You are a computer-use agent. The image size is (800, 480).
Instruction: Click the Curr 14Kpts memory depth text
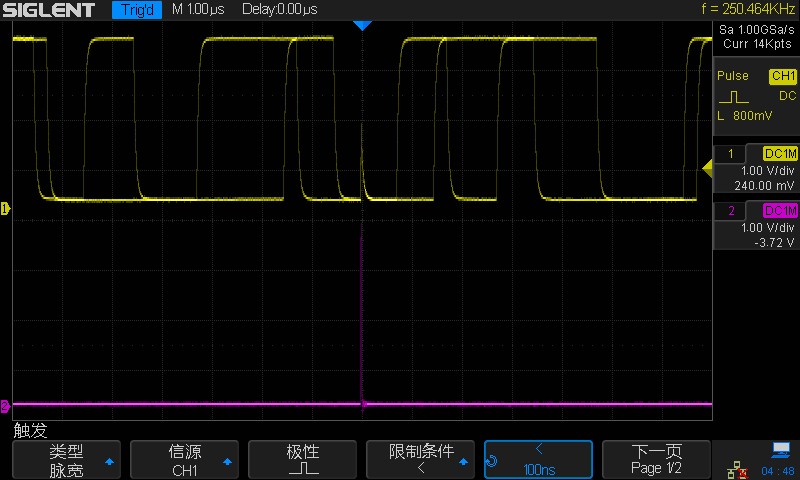pyautogui.click(x=757, y=44)
